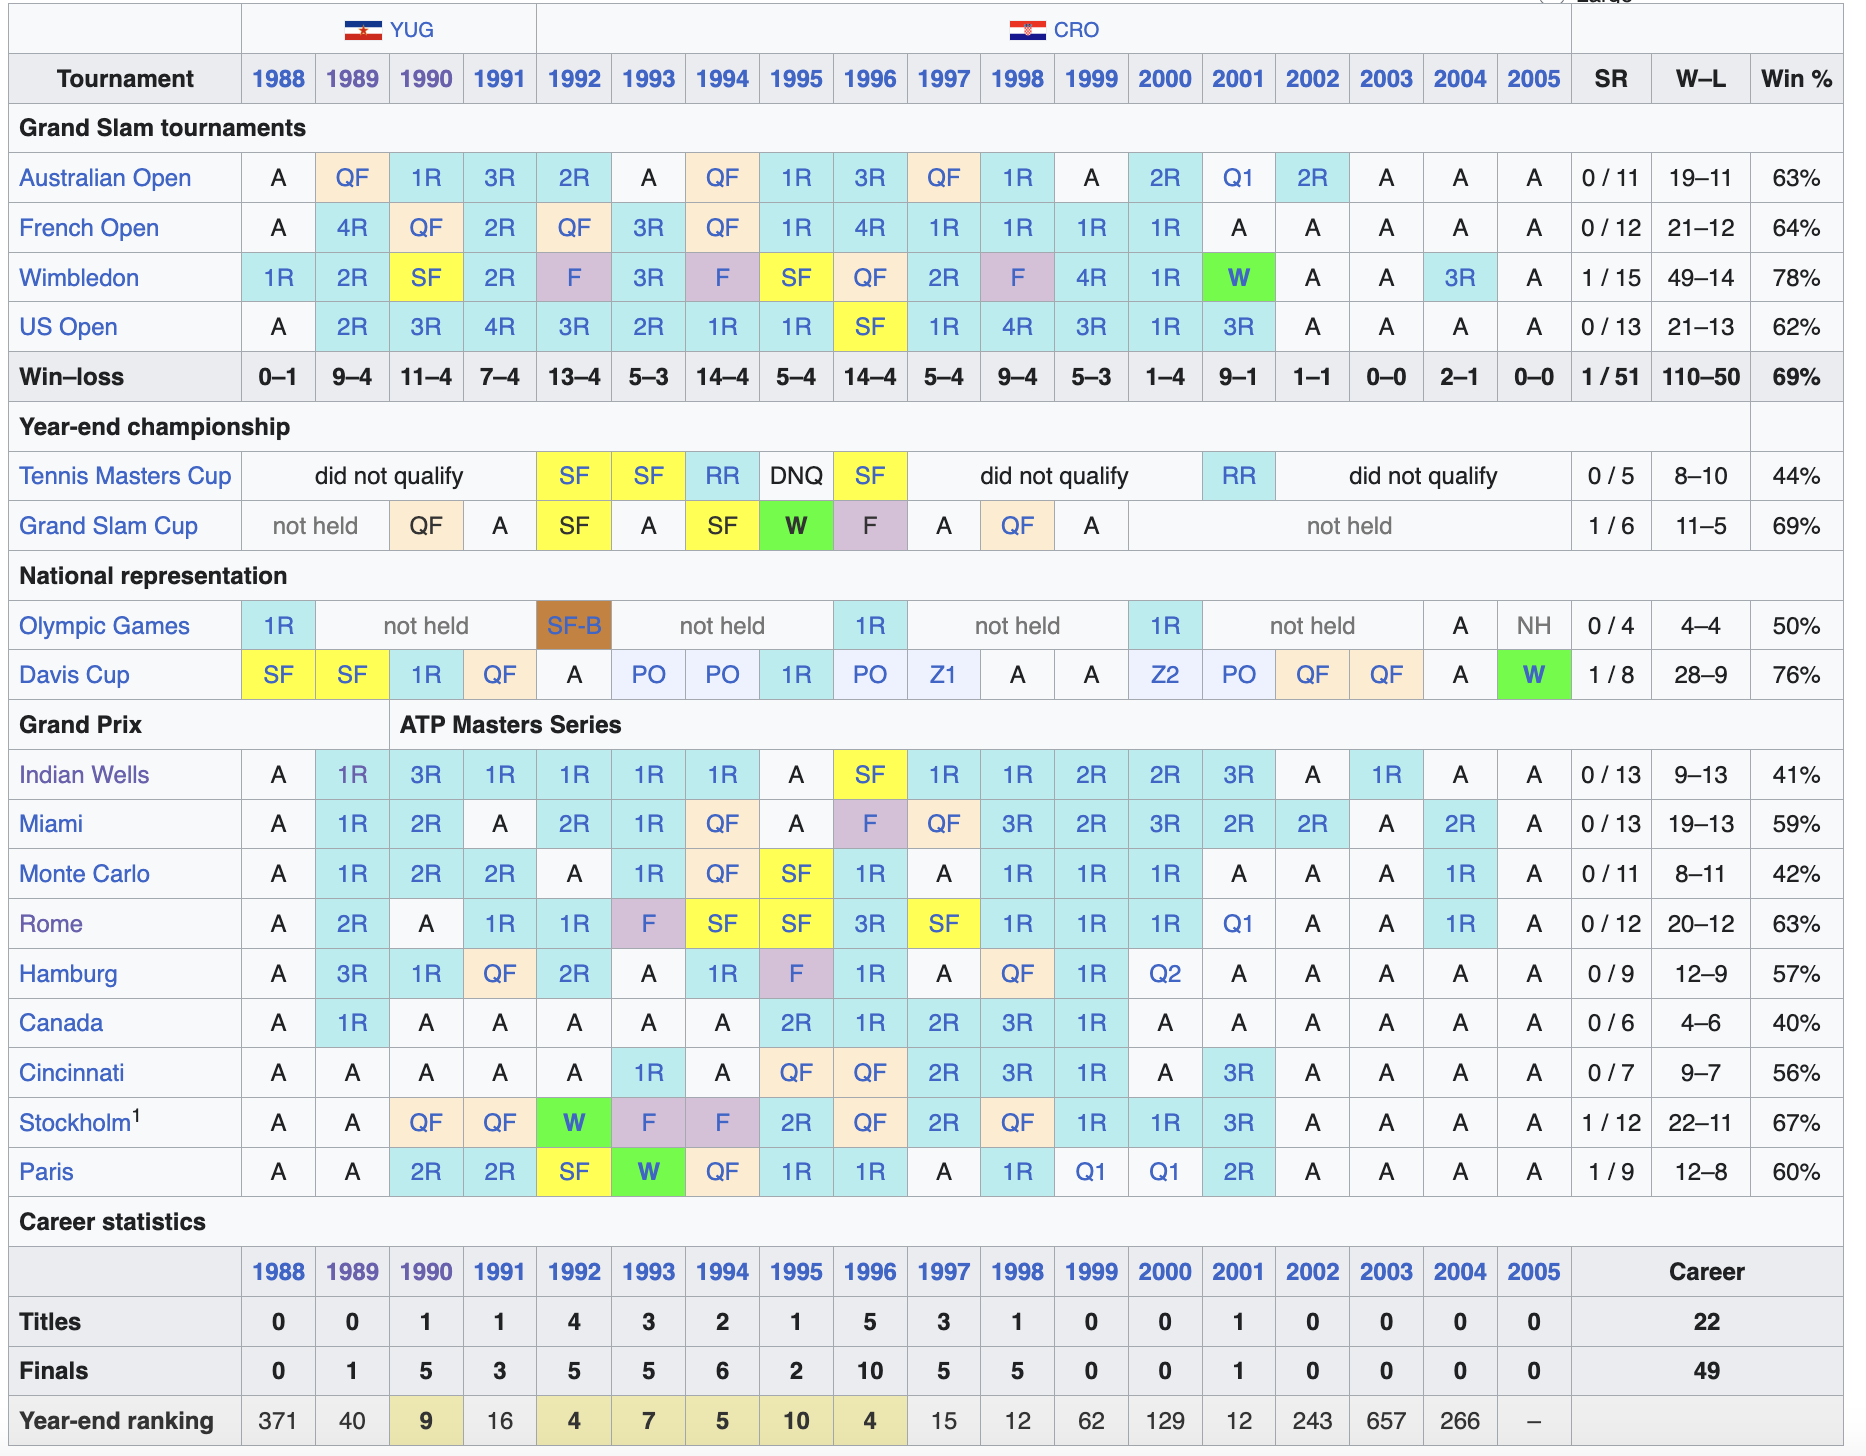This screenshot has height=1456, width=1866.
Task: Open the Davis Cup link
Action: pos(74,675)
